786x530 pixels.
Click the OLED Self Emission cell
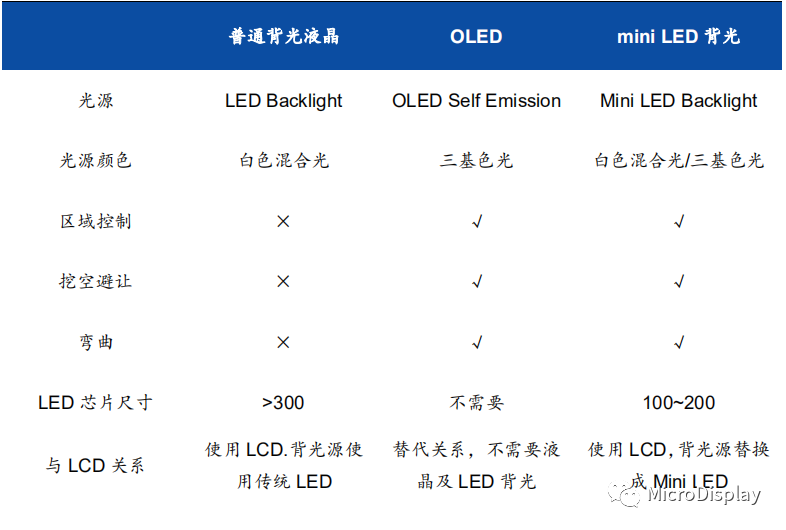(476, 101)
